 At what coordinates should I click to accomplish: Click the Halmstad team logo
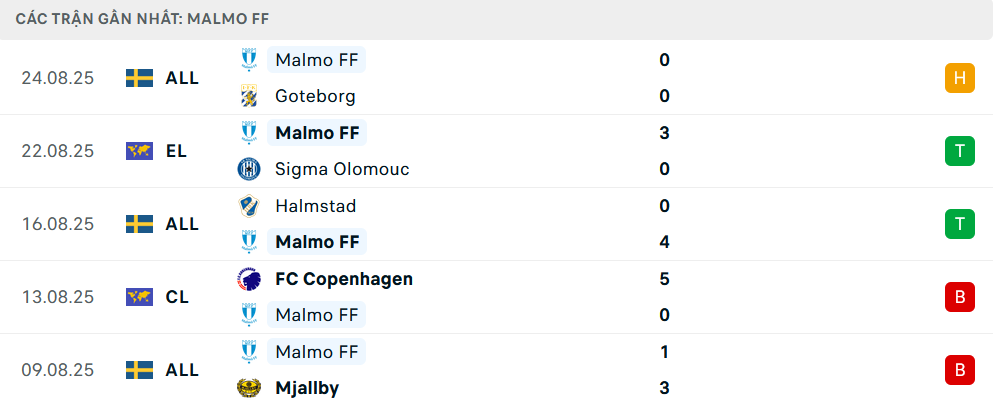[248, 206]
